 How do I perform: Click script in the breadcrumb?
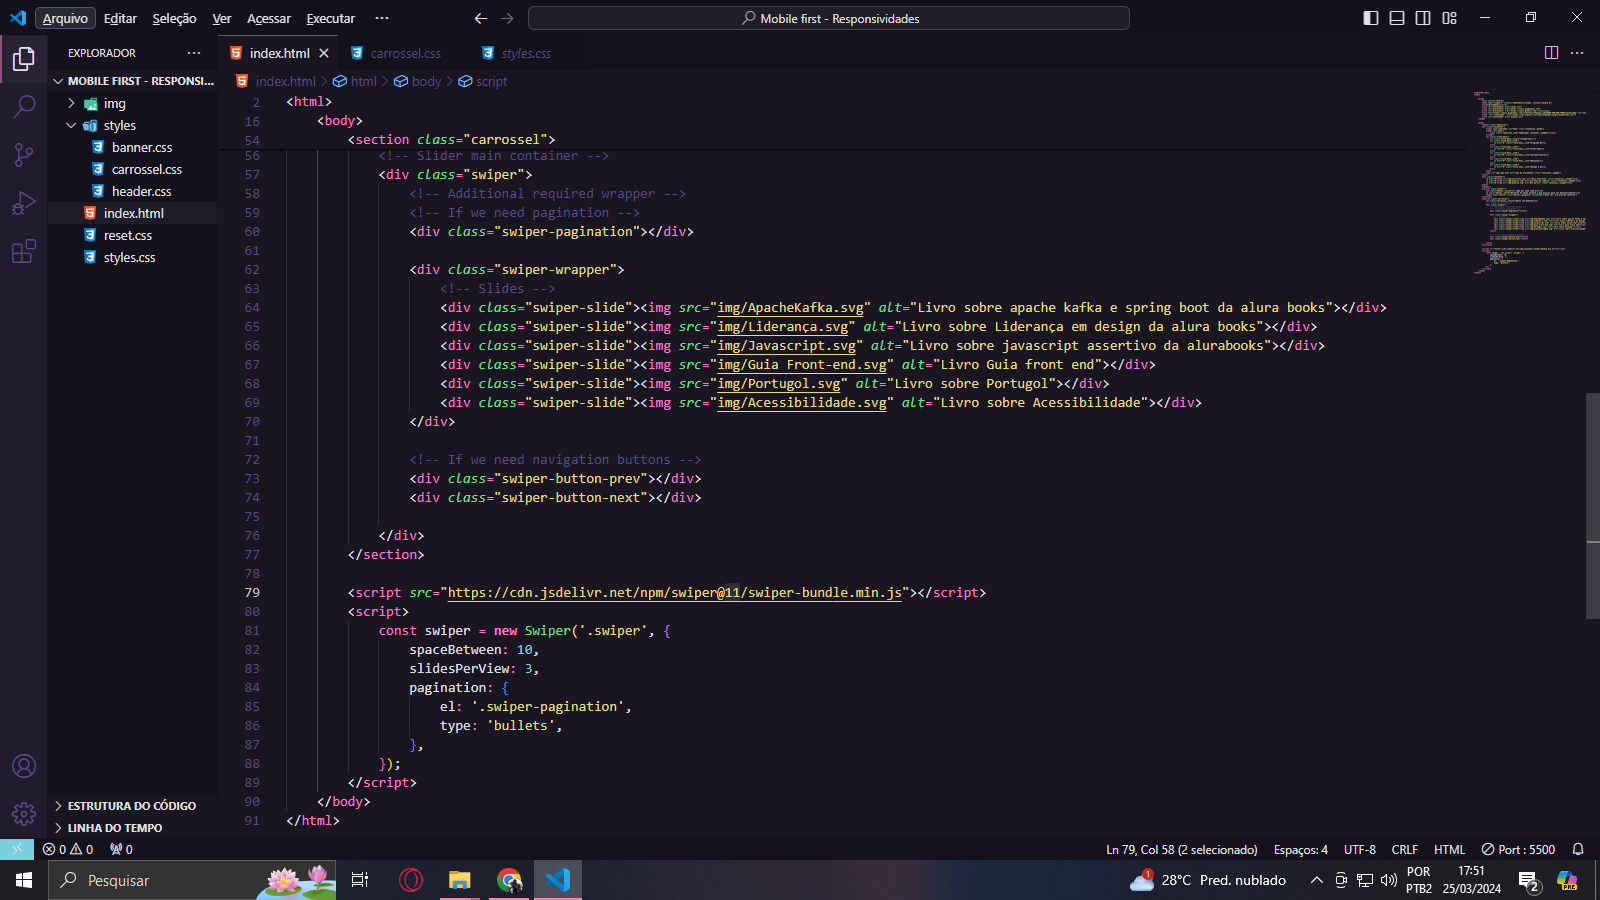point(483,81)
